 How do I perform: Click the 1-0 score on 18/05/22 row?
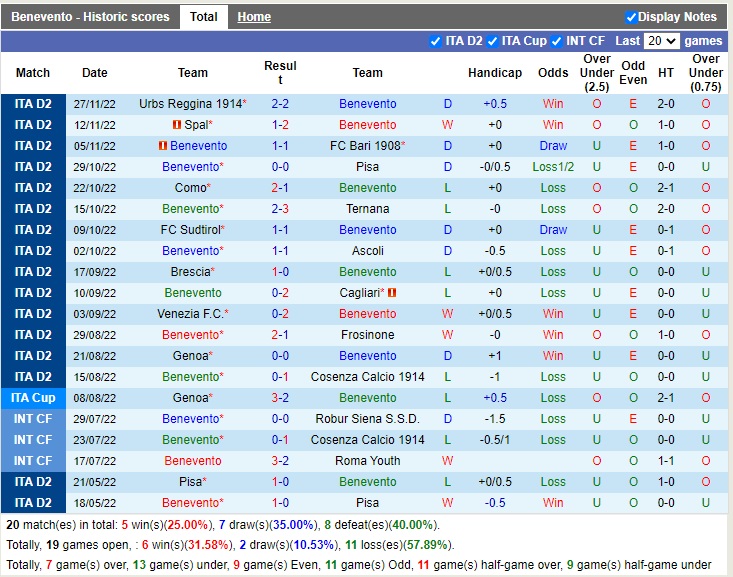click(x=280, y=503)
